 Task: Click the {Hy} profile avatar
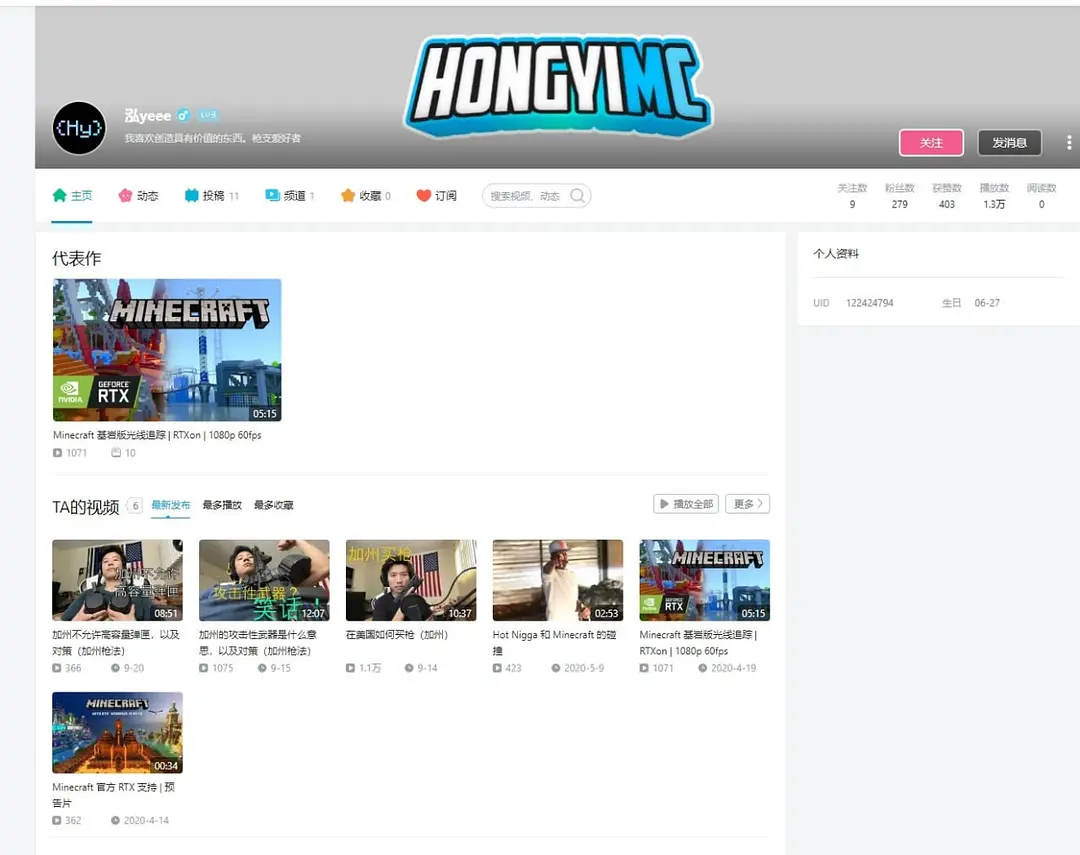click(x=79, y=128)
